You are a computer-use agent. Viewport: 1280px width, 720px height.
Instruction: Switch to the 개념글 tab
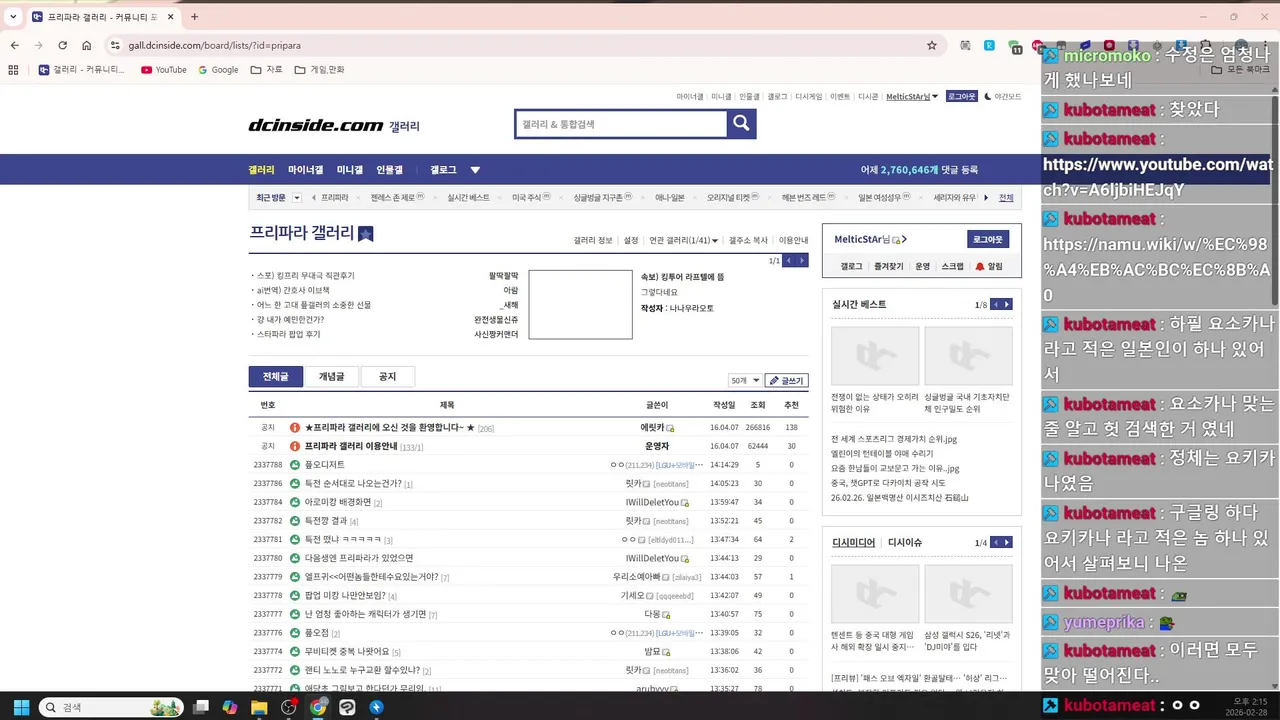click(331, 377)
